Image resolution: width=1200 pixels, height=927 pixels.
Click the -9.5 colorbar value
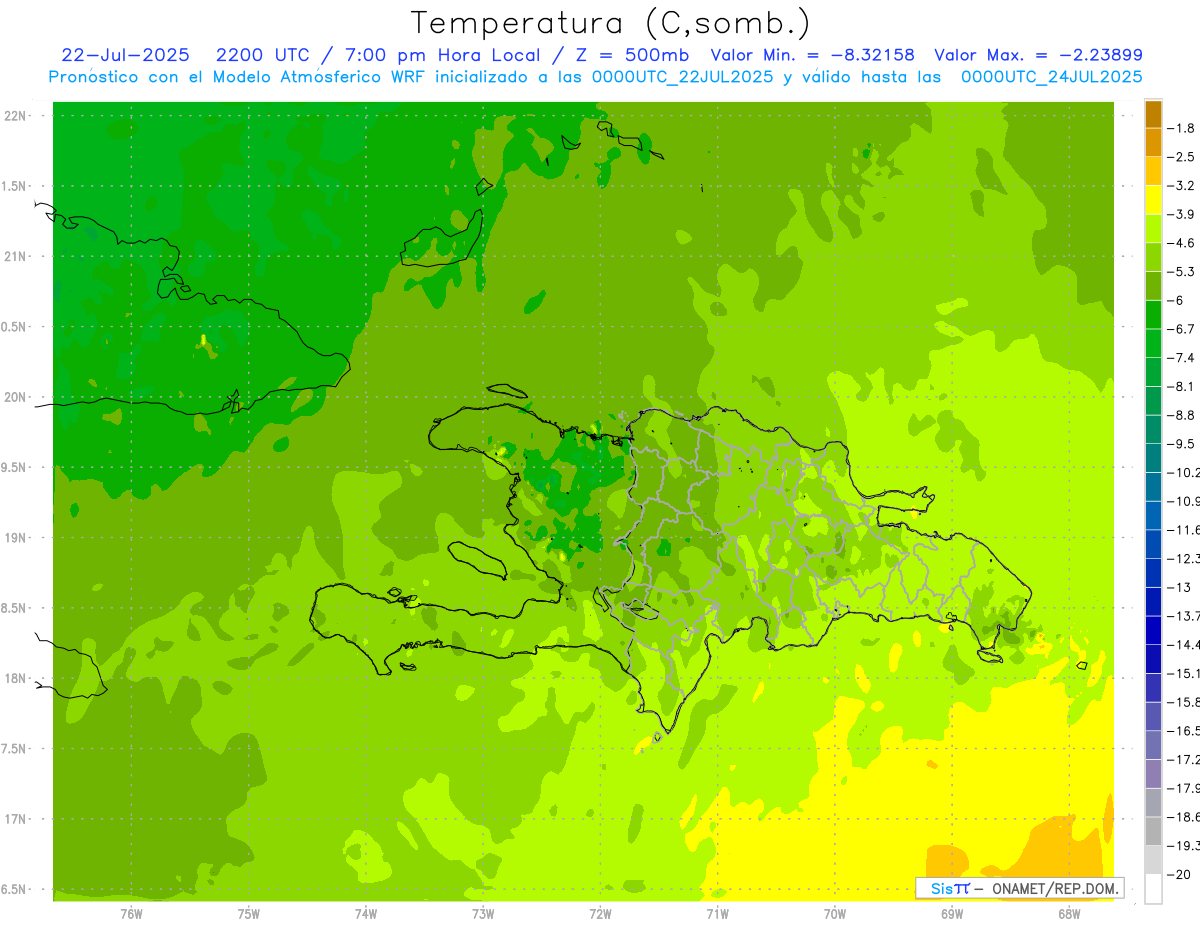1182,443
